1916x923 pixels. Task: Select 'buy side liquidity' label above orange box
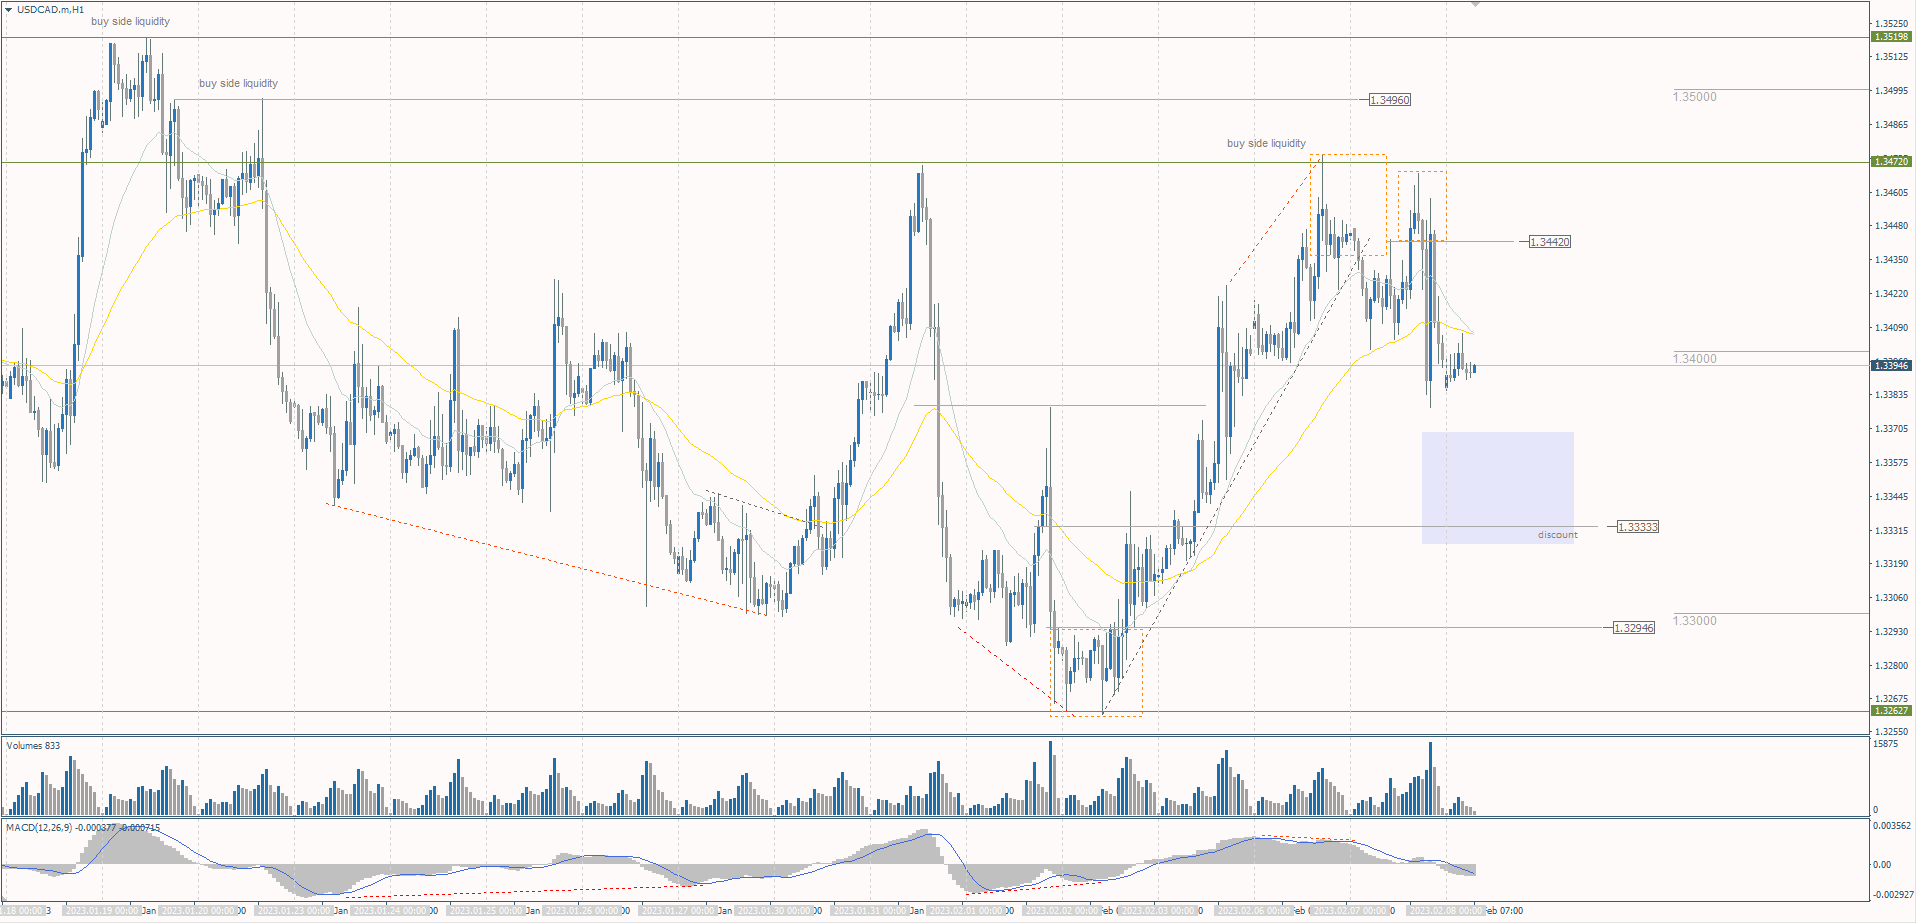click(x=1266, y=143)
